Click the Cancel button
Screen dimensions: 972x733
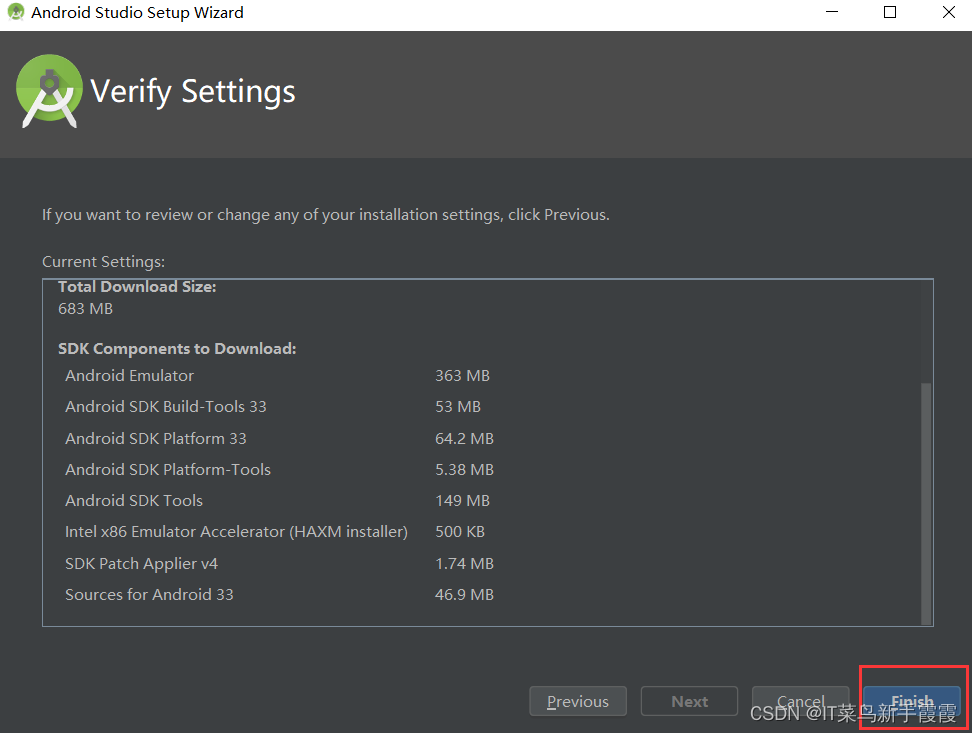800,701
